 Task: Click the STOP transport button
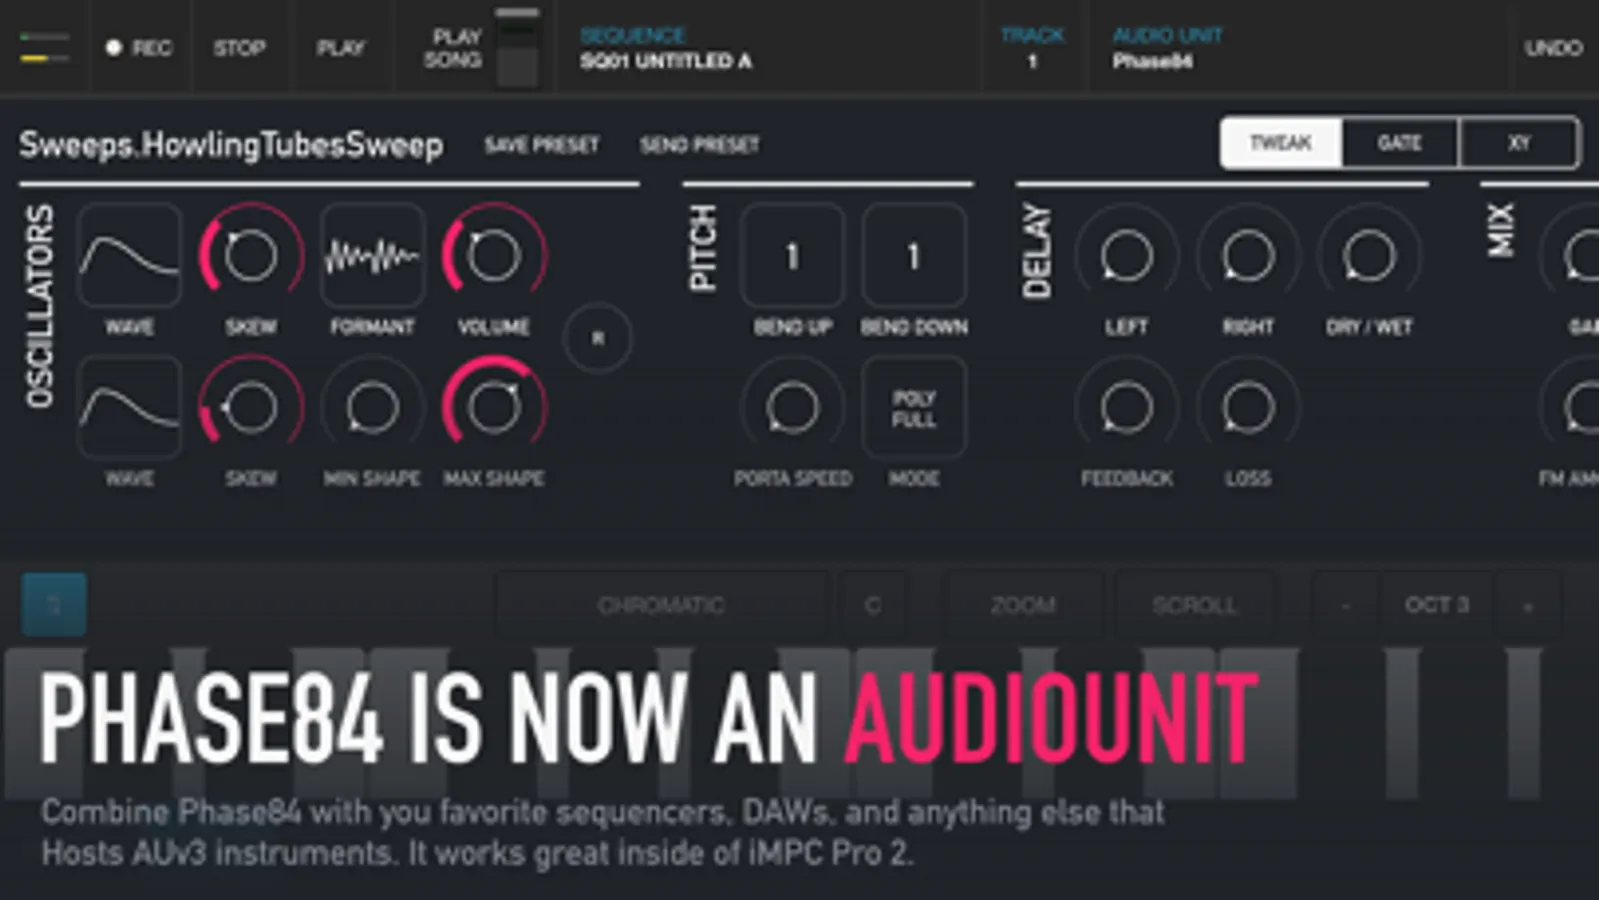point(239,47)
